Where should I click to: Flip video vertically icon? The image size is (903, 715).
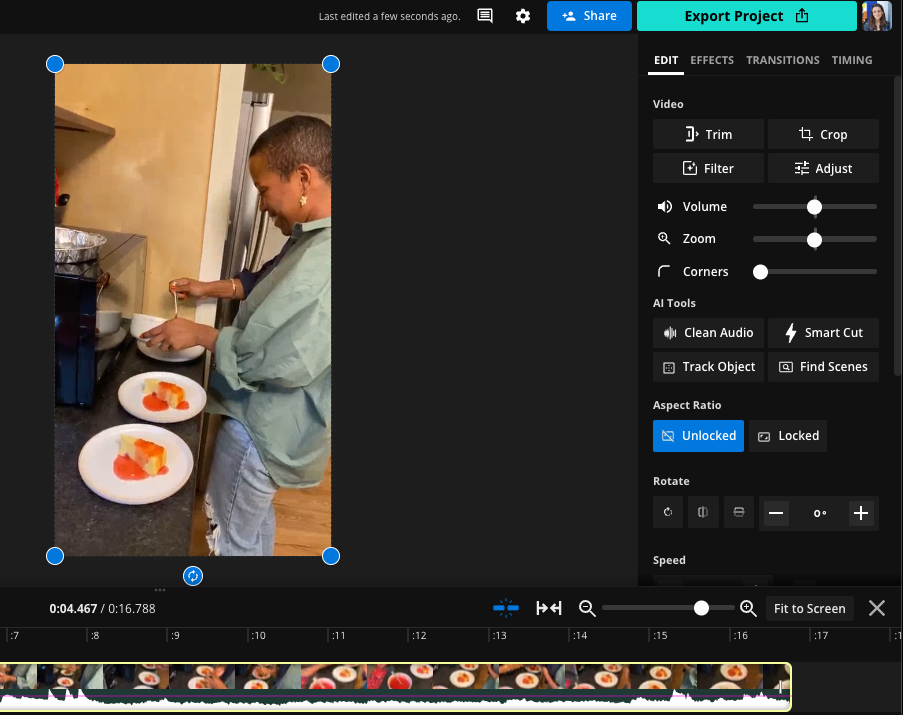click(x=739, y=512)
